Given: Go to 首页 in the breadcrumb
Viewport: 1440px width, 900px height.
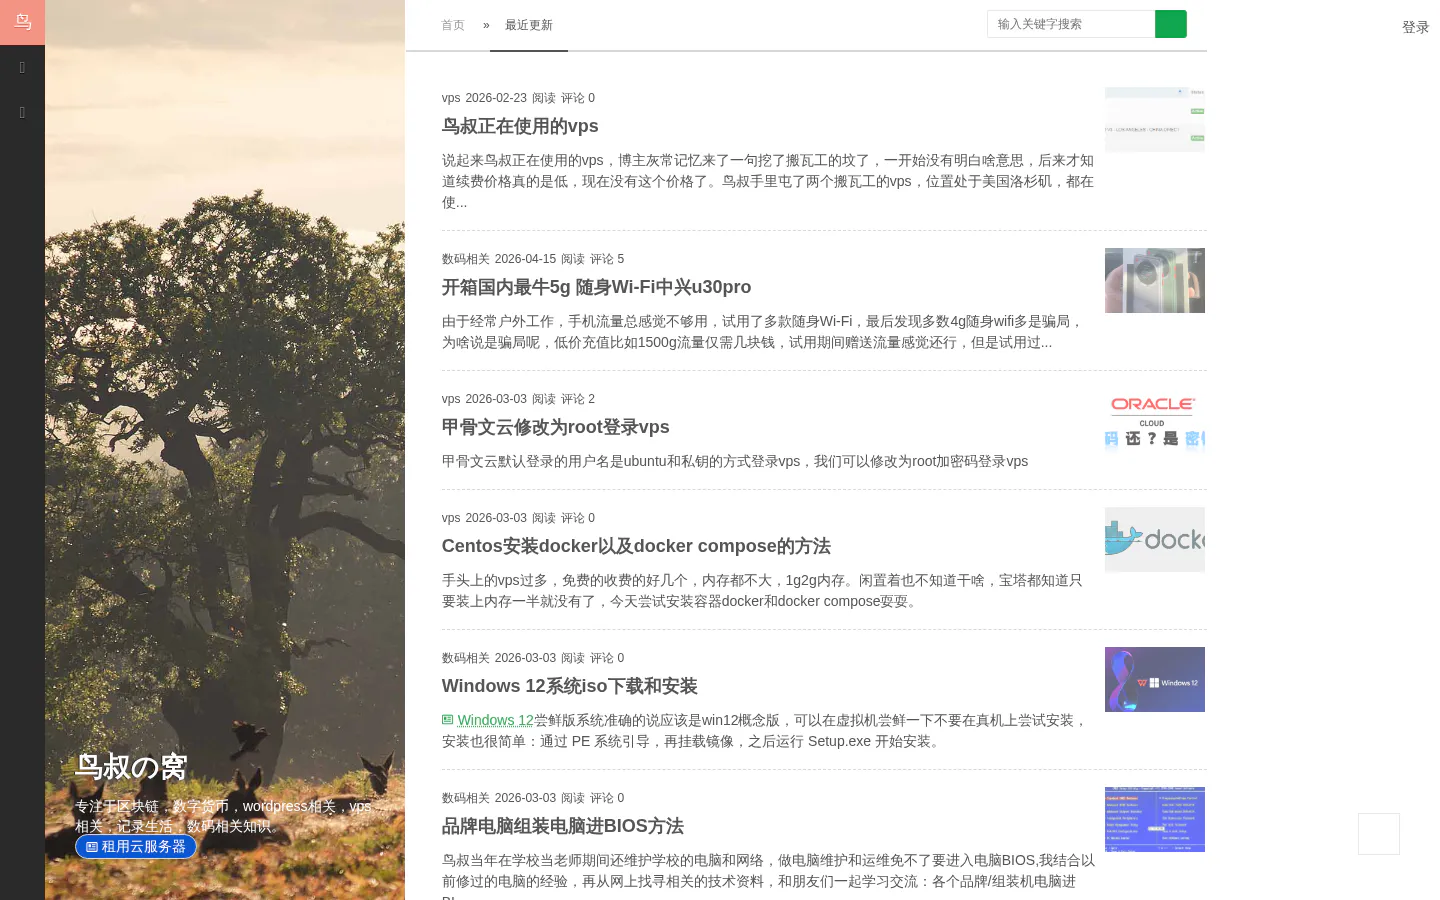Looking at the screenshot, I should click(x=453, y=25).
